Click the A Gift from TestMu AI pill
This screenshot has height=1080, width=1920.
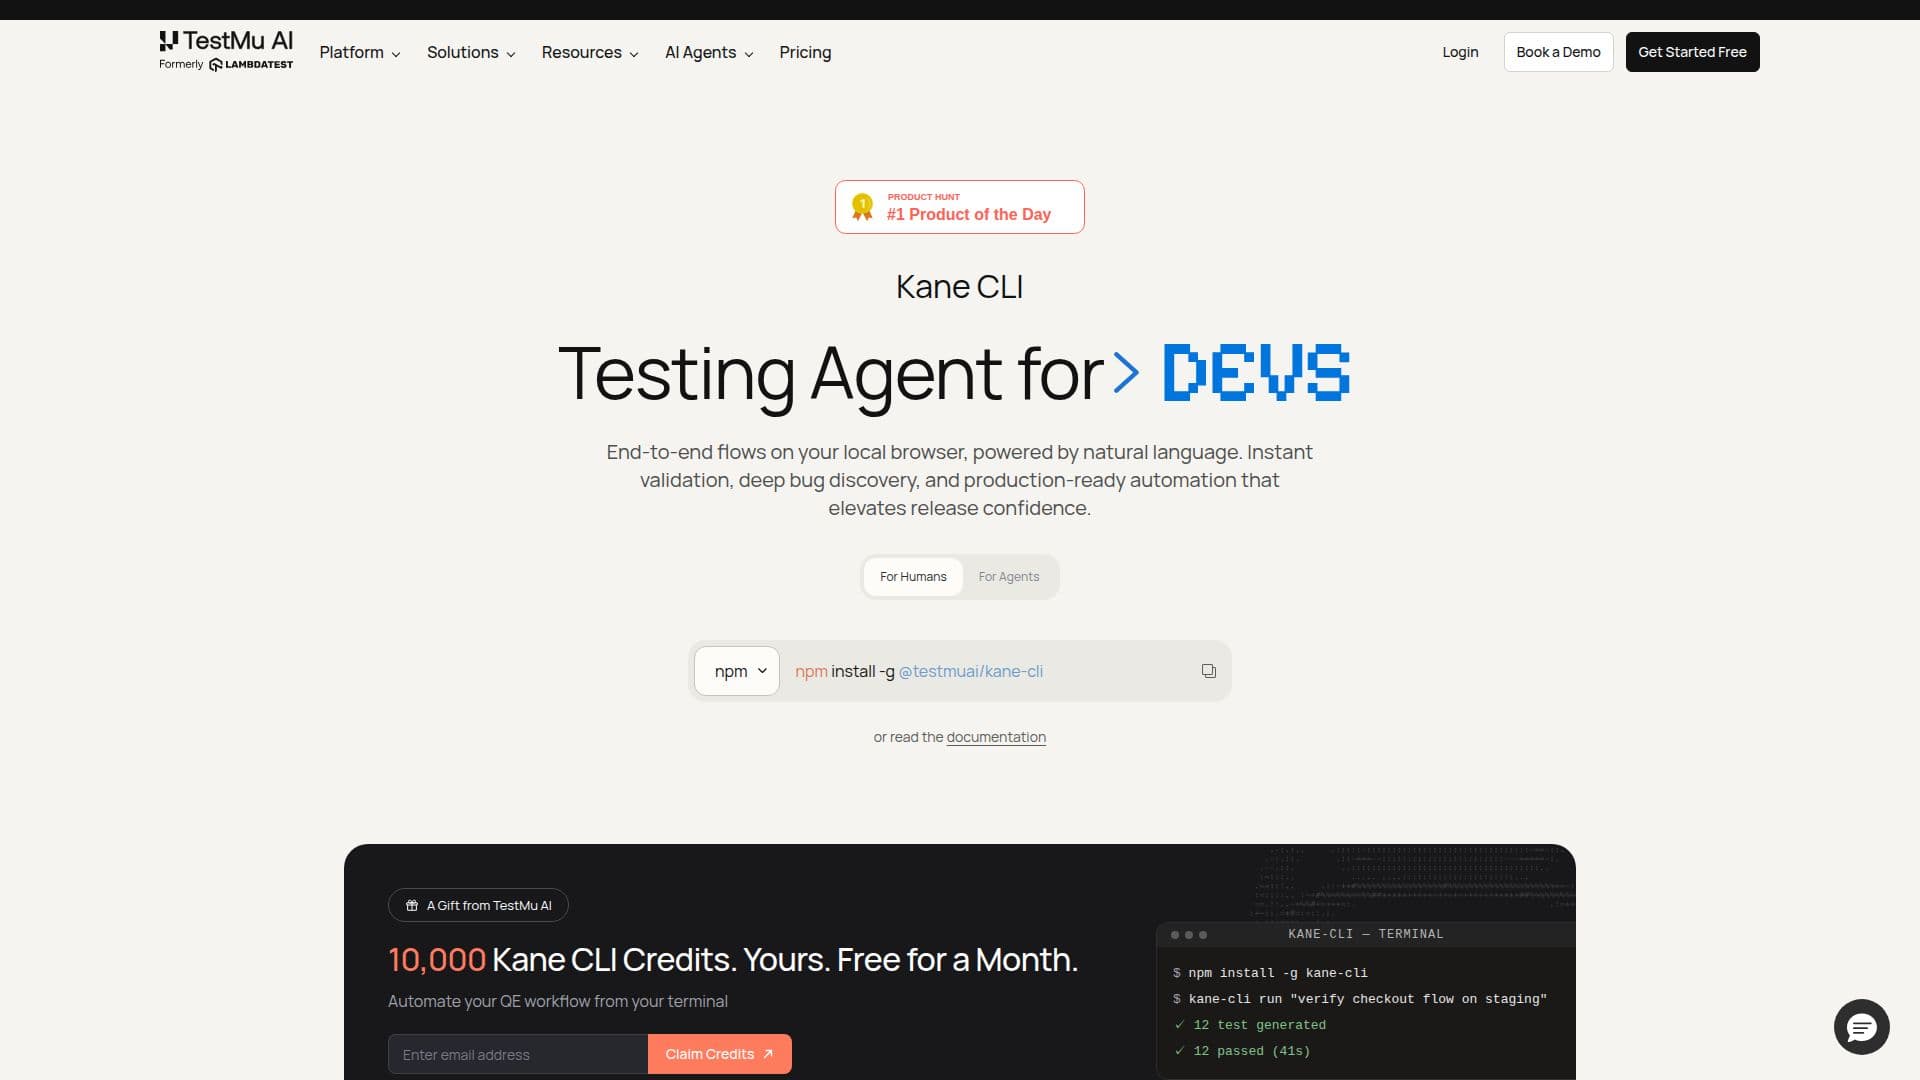pyautogui.click(x=478, y=905)
